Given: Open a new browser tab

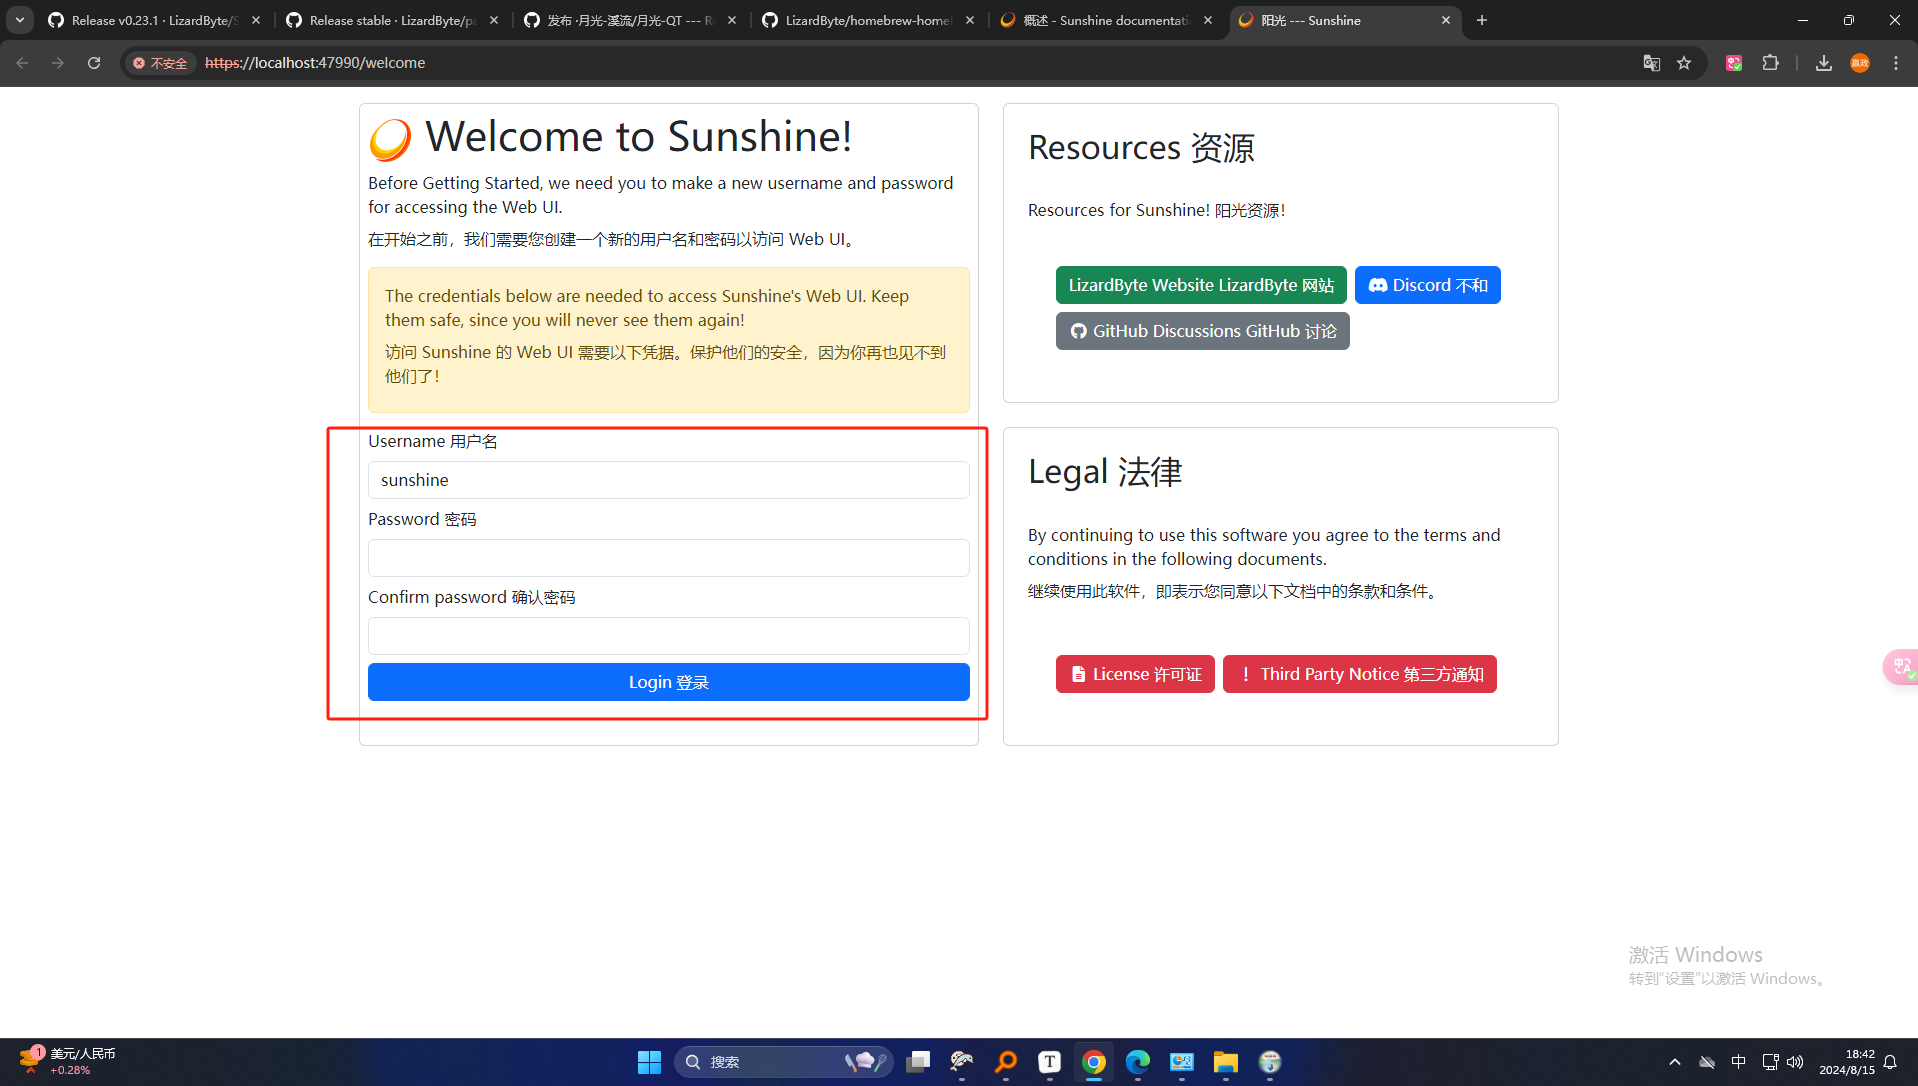Looking at the screenshot, I should (x=1482, y=20).
